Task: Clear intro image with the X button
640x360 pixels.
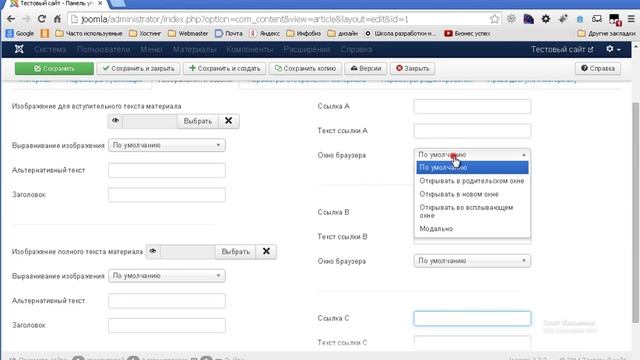Action: (x=229, y=121)
